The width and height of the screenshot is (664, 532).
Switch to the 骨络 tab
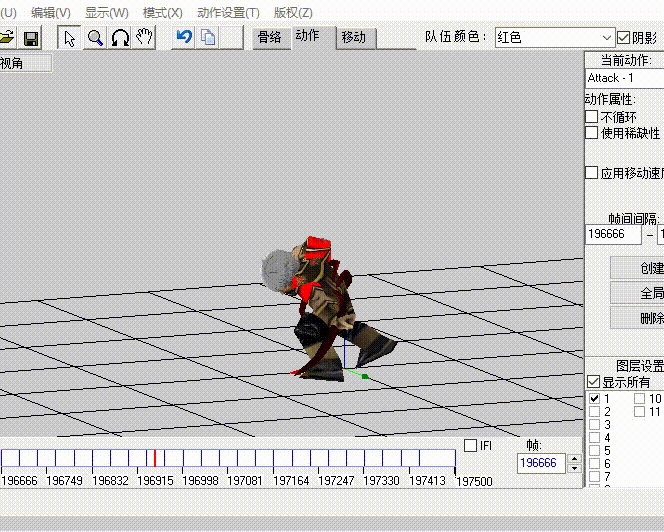point(269,38)
